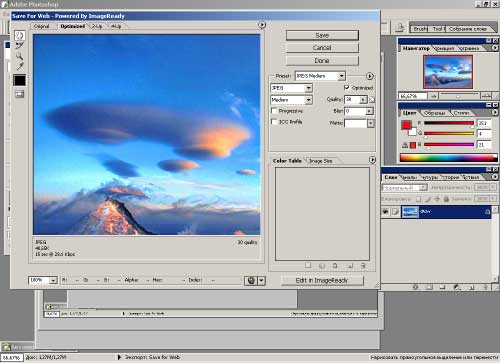
Task: Toggle the layer visibility eye icon
Action: click(x=386, y=212)
